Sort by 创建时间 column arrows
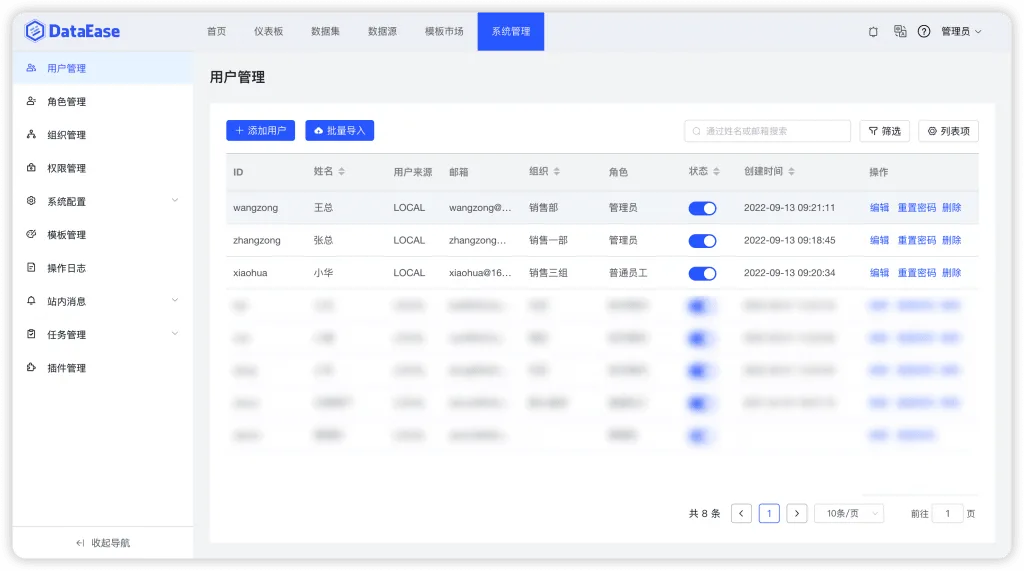 click(x=791, y=171)
